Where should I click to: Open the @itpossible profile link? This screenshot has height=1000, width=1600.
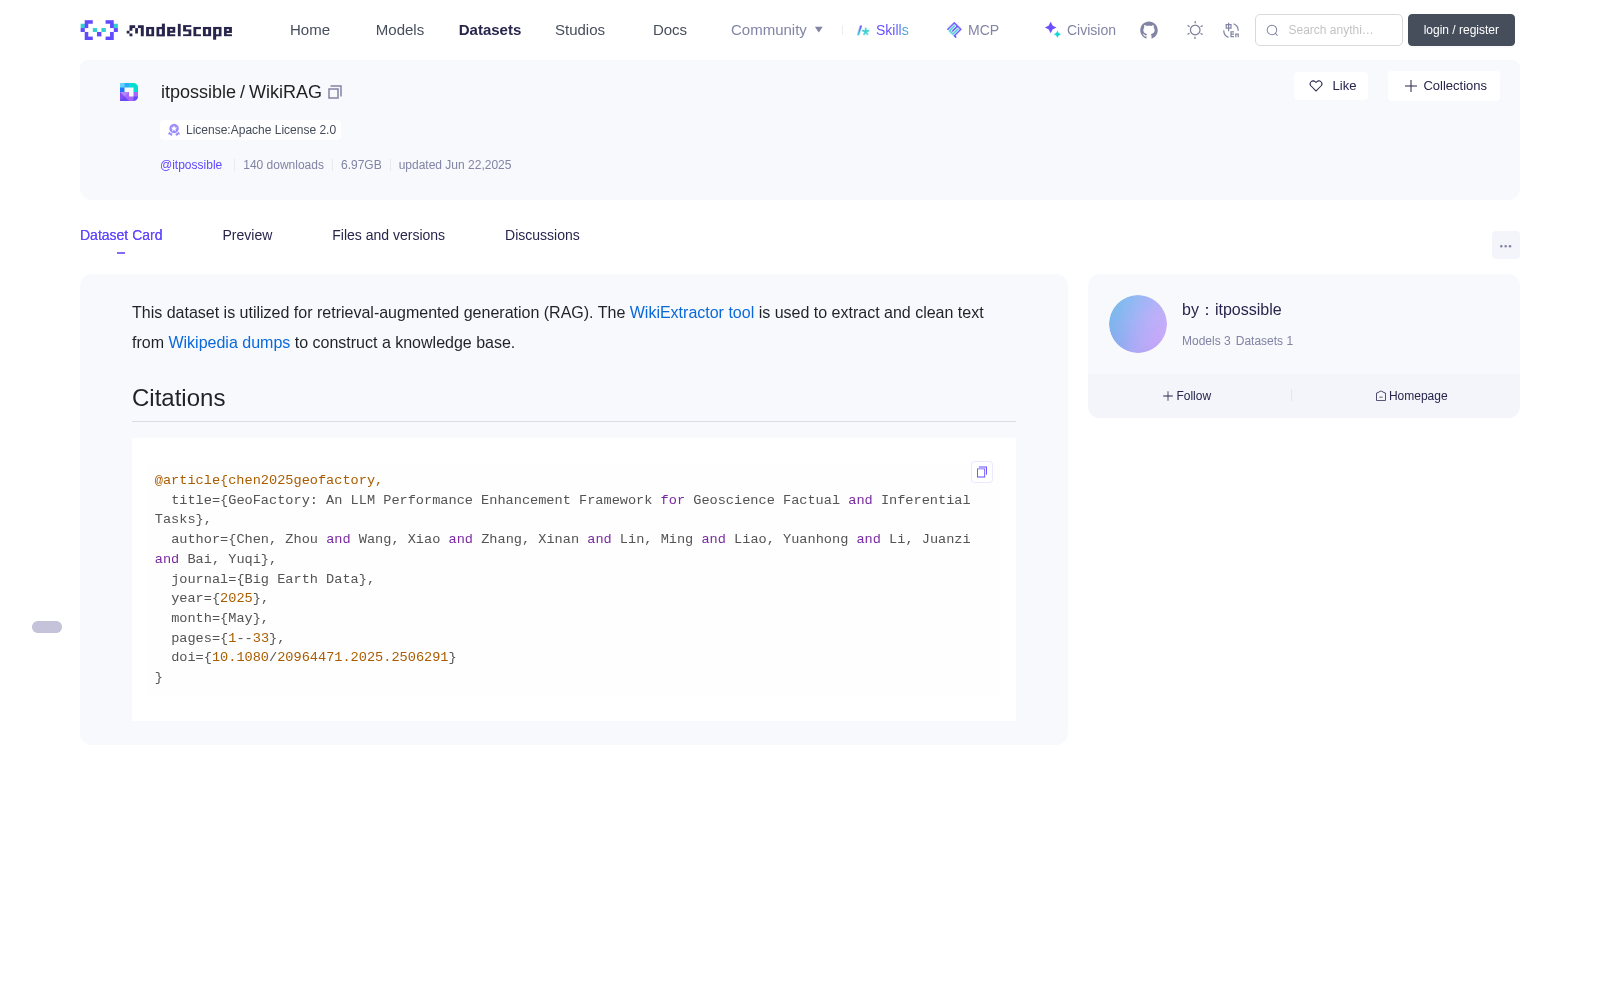pos(191,165)
